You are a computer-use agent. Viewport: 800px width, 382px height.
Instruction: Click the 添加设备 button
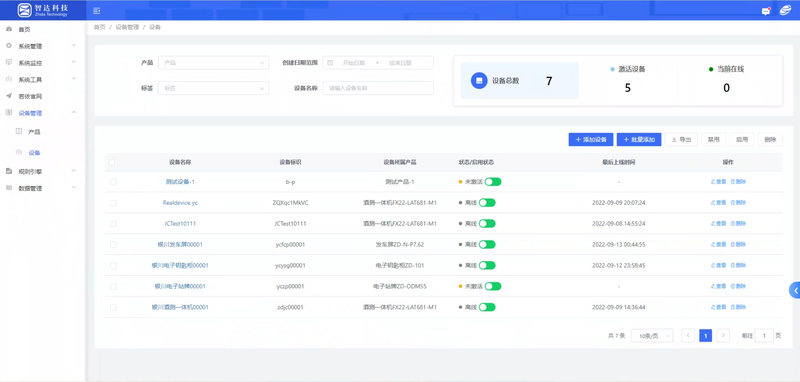point(591,139)
